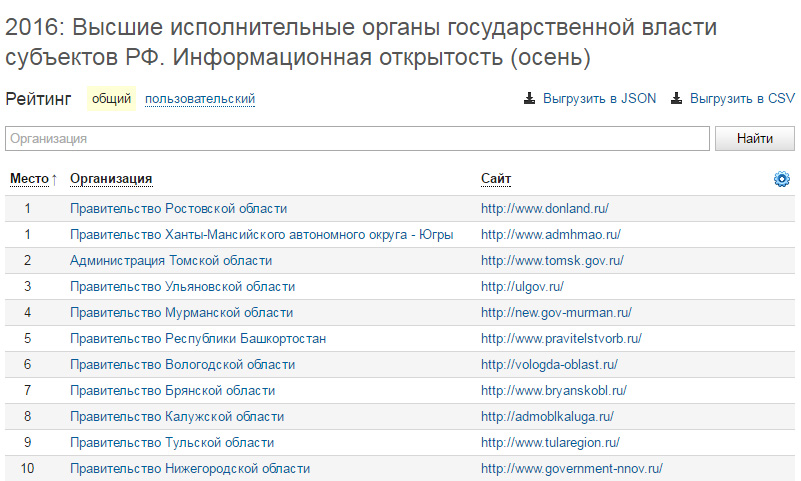Screen dimensions: 801x481
Task: Visit http://www.government-nnov.ru/ site link
Action: 571,469
